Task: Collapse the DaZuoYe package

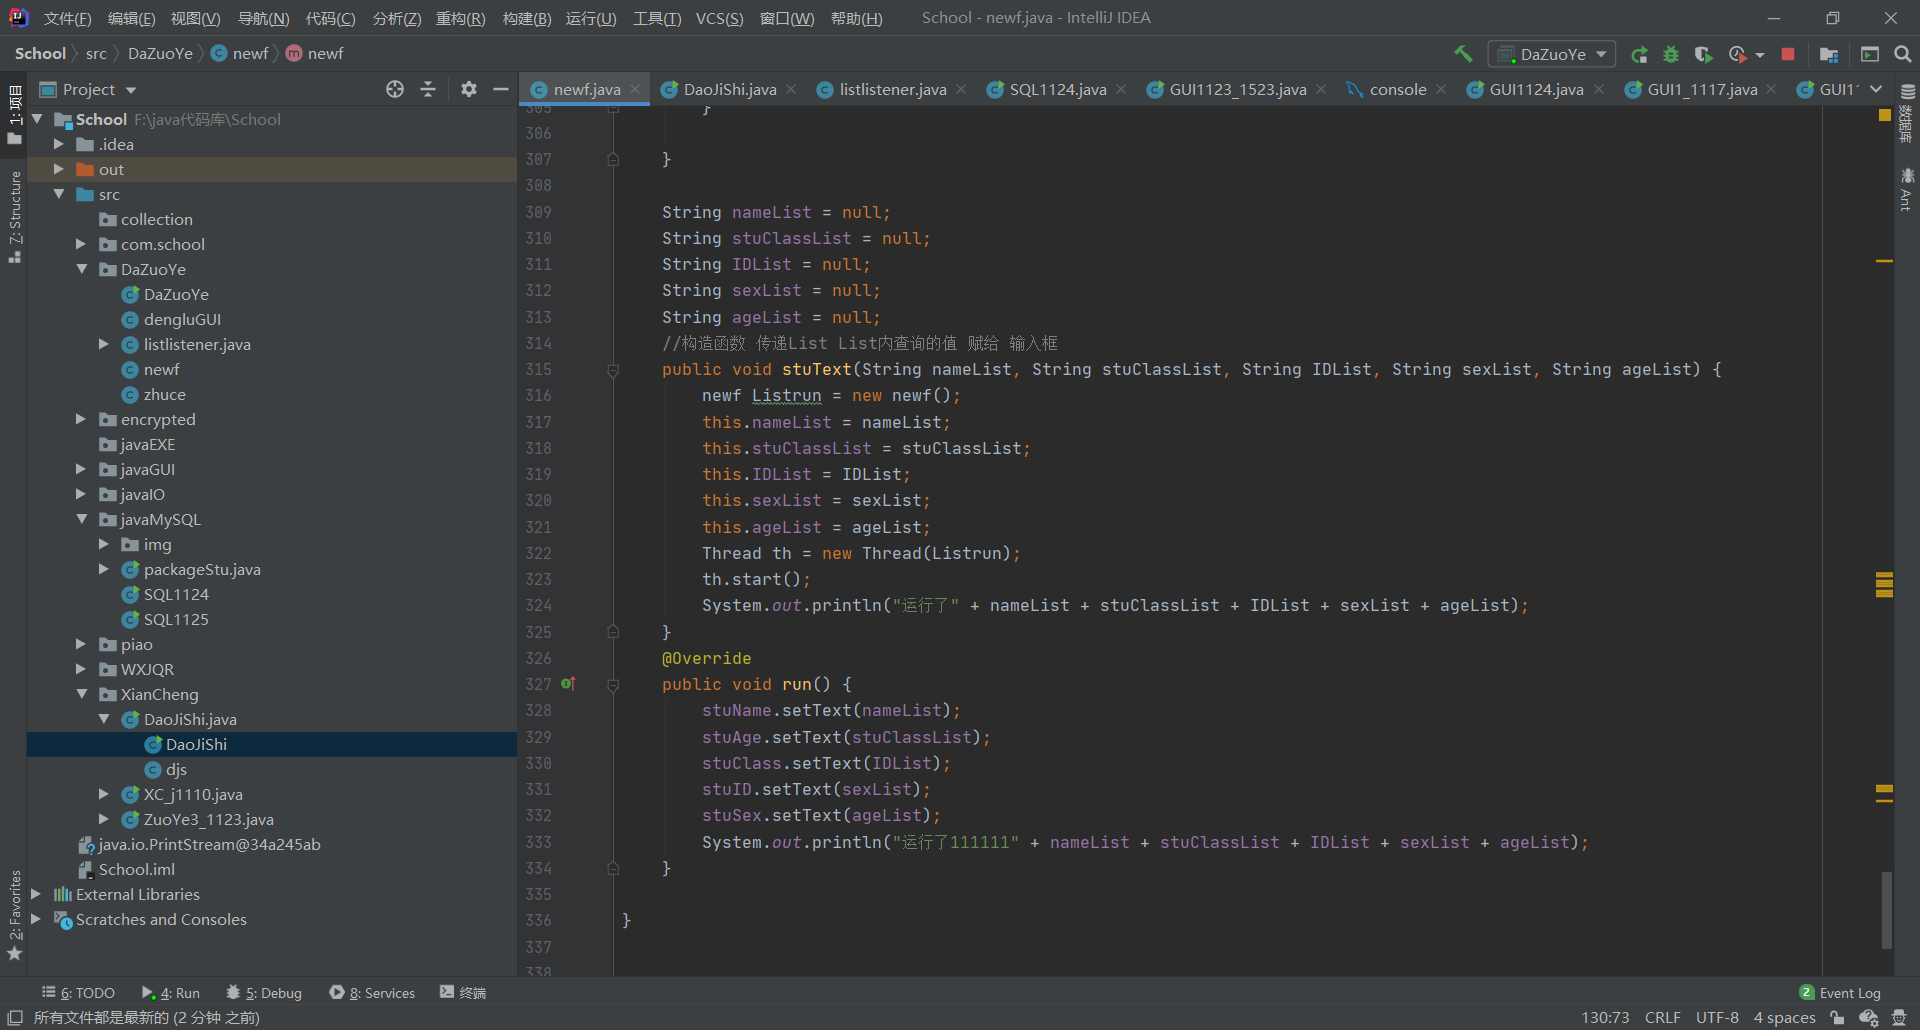Action: point(82,269)
